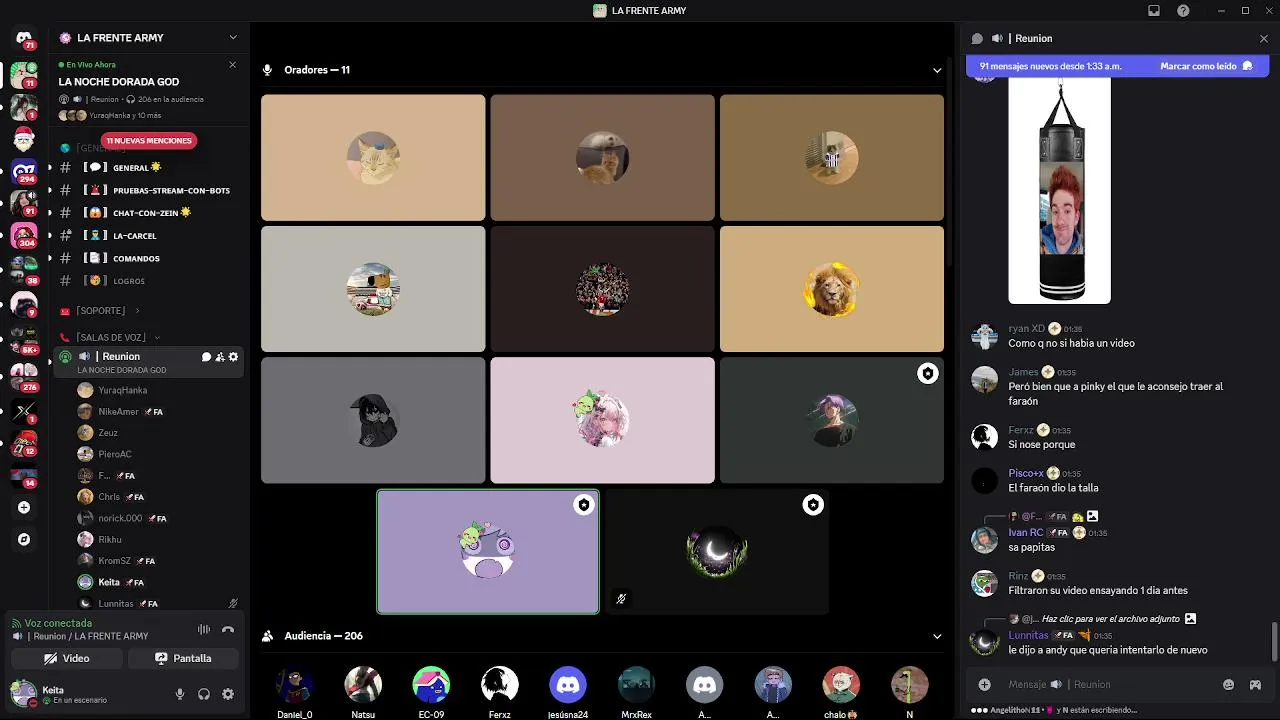Screen dimensions: 1280x720
Task: Open the Help question mark icon
Action: coord(1183,11)
